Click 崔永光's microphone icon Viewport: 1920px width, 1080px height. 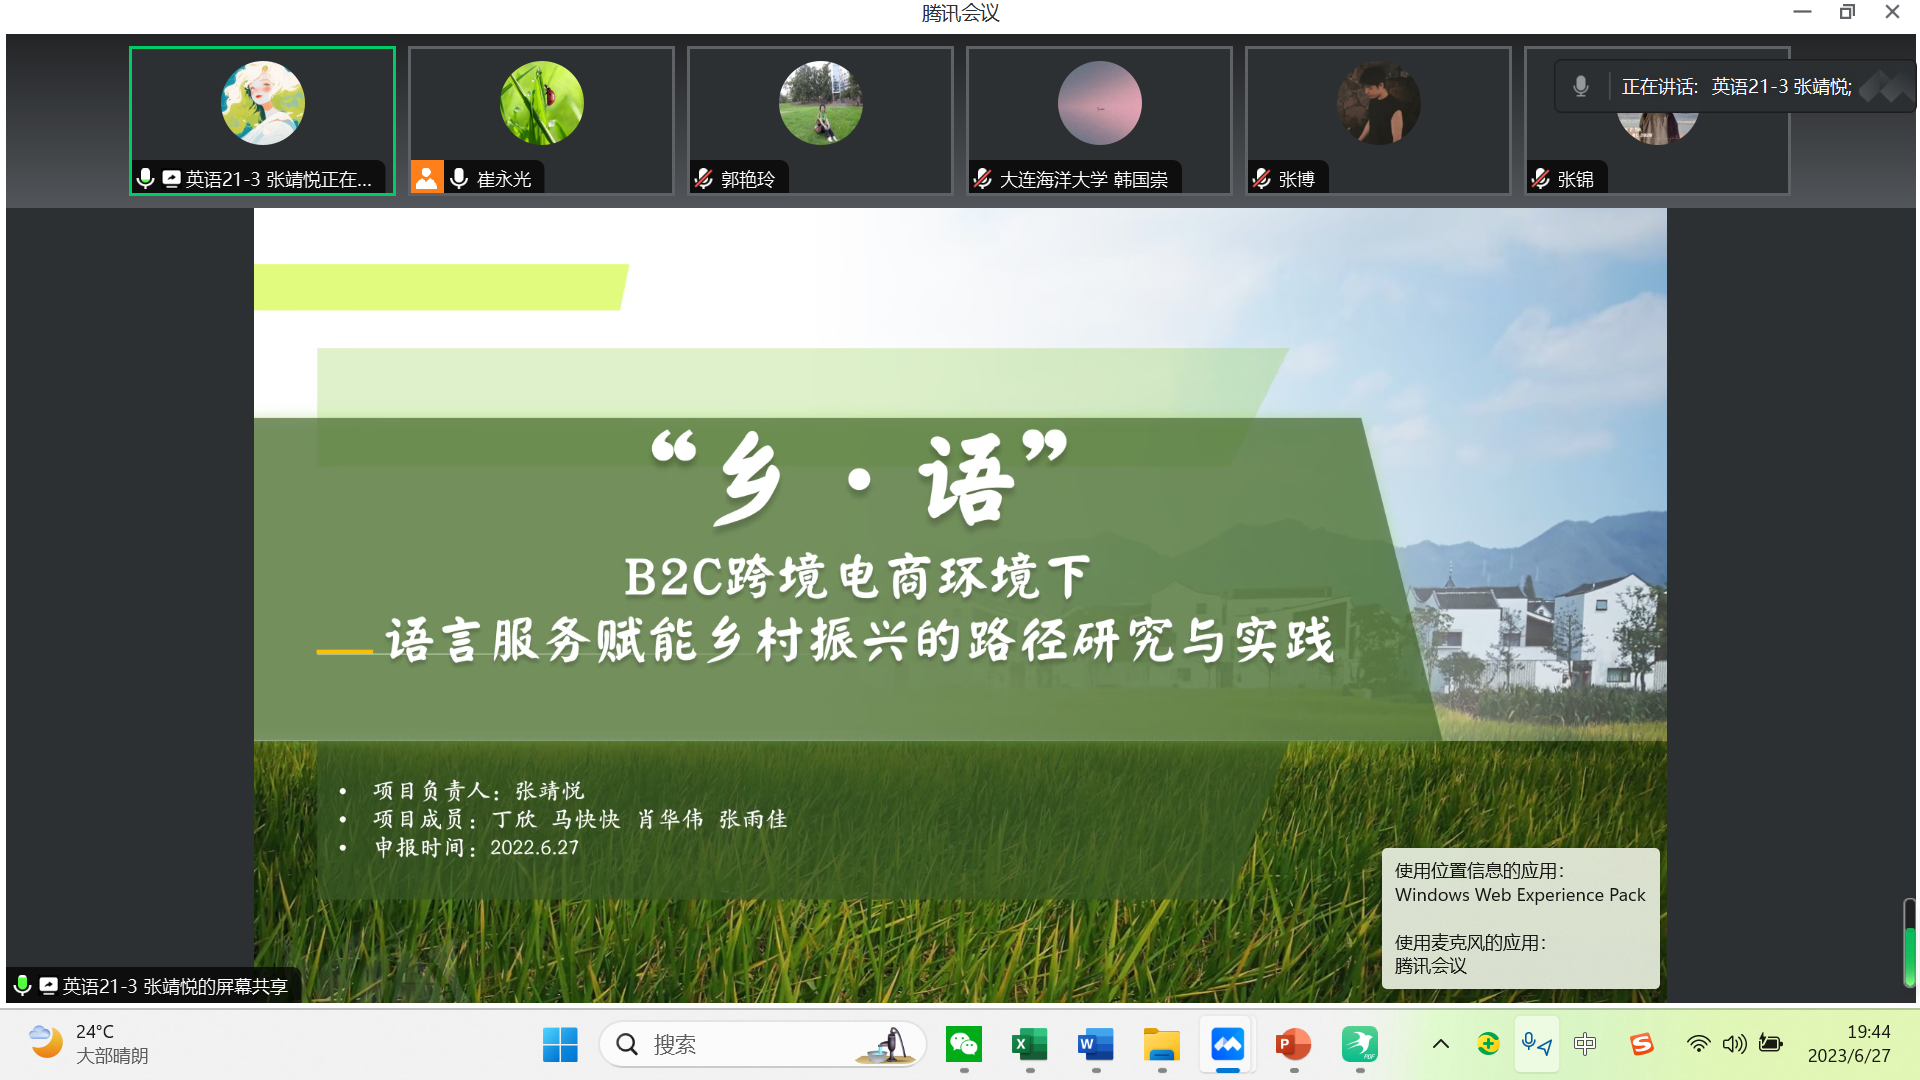coord(459,179)
